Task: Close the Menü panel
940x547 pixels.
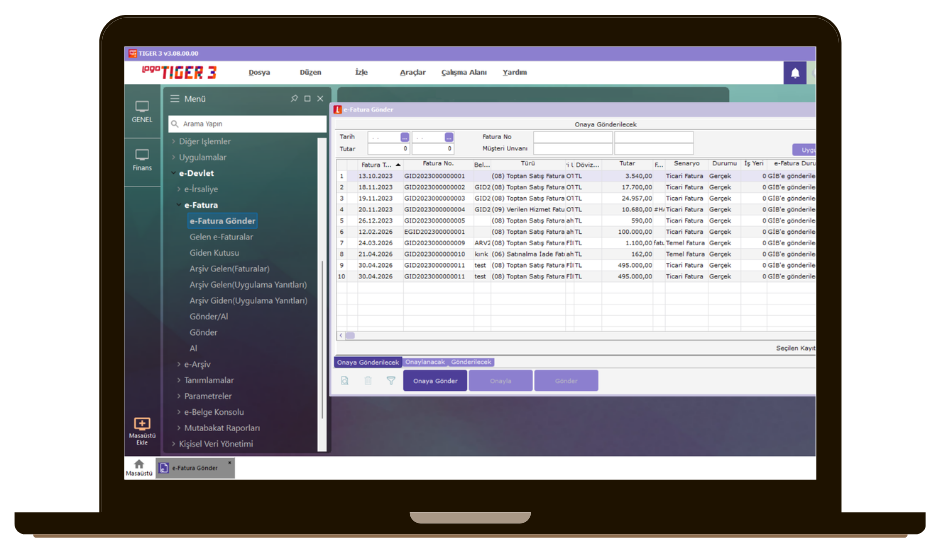Action: pos(320,98)
